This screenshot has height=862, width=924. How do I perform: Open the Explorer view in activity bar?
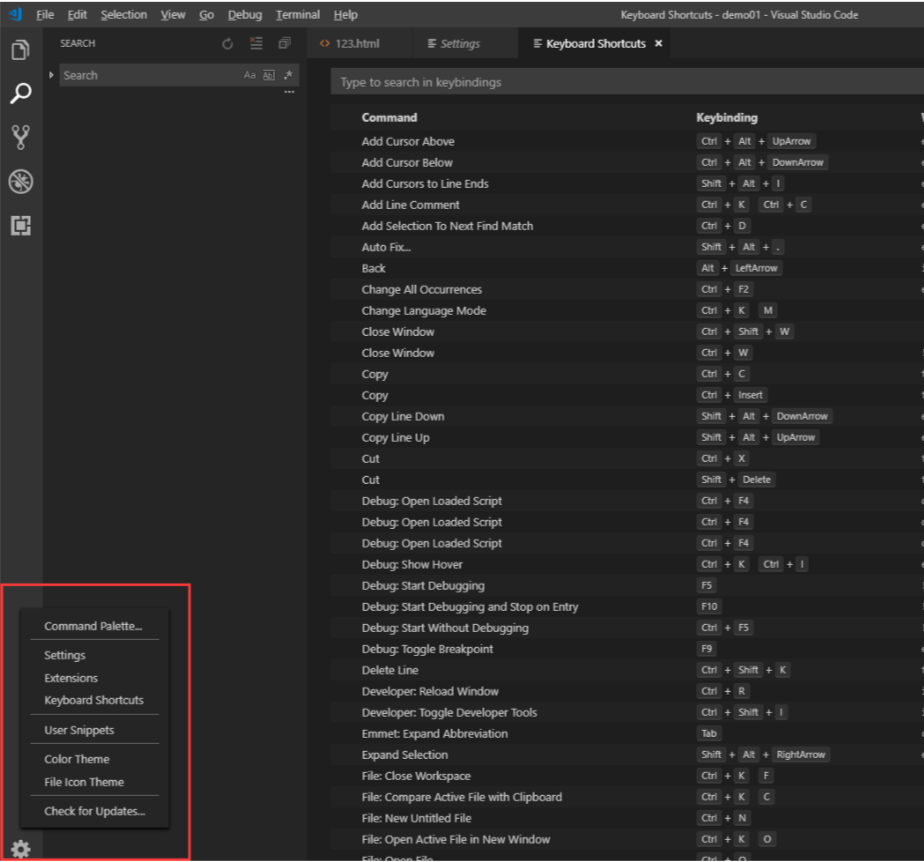click(21, 50)
